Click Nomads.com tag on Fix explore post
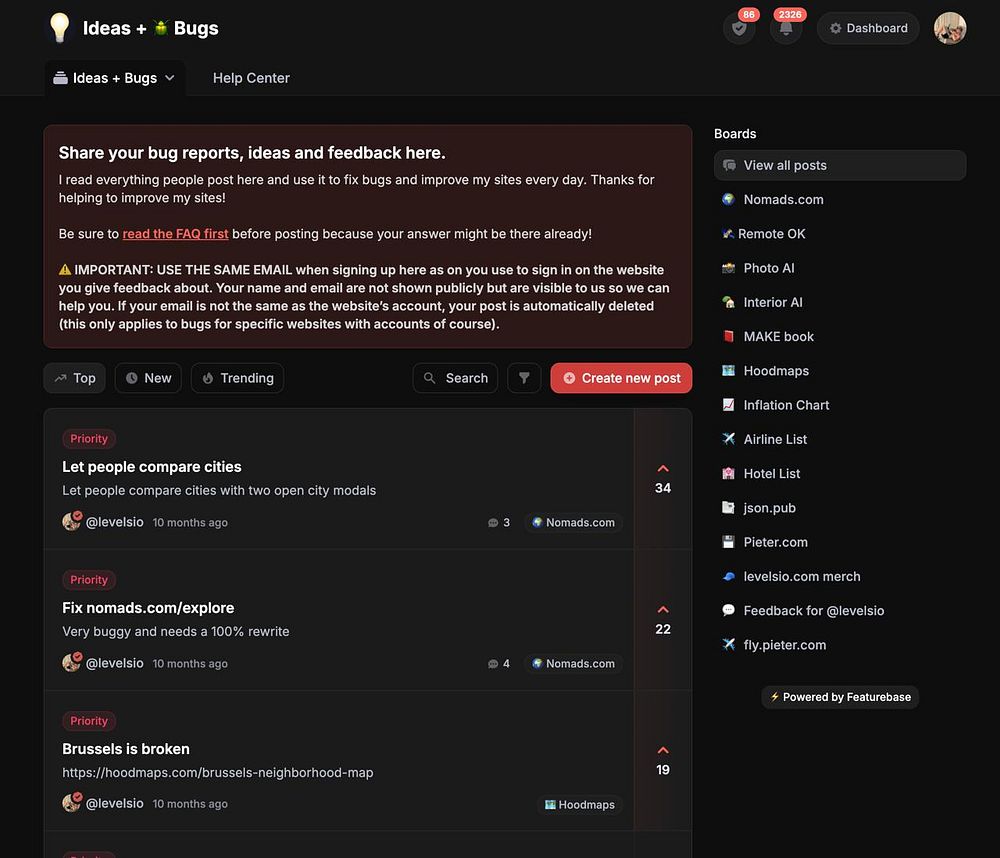Image resolution: width=1000 pixels, height=858 pixels. click(x=573, y=663)
